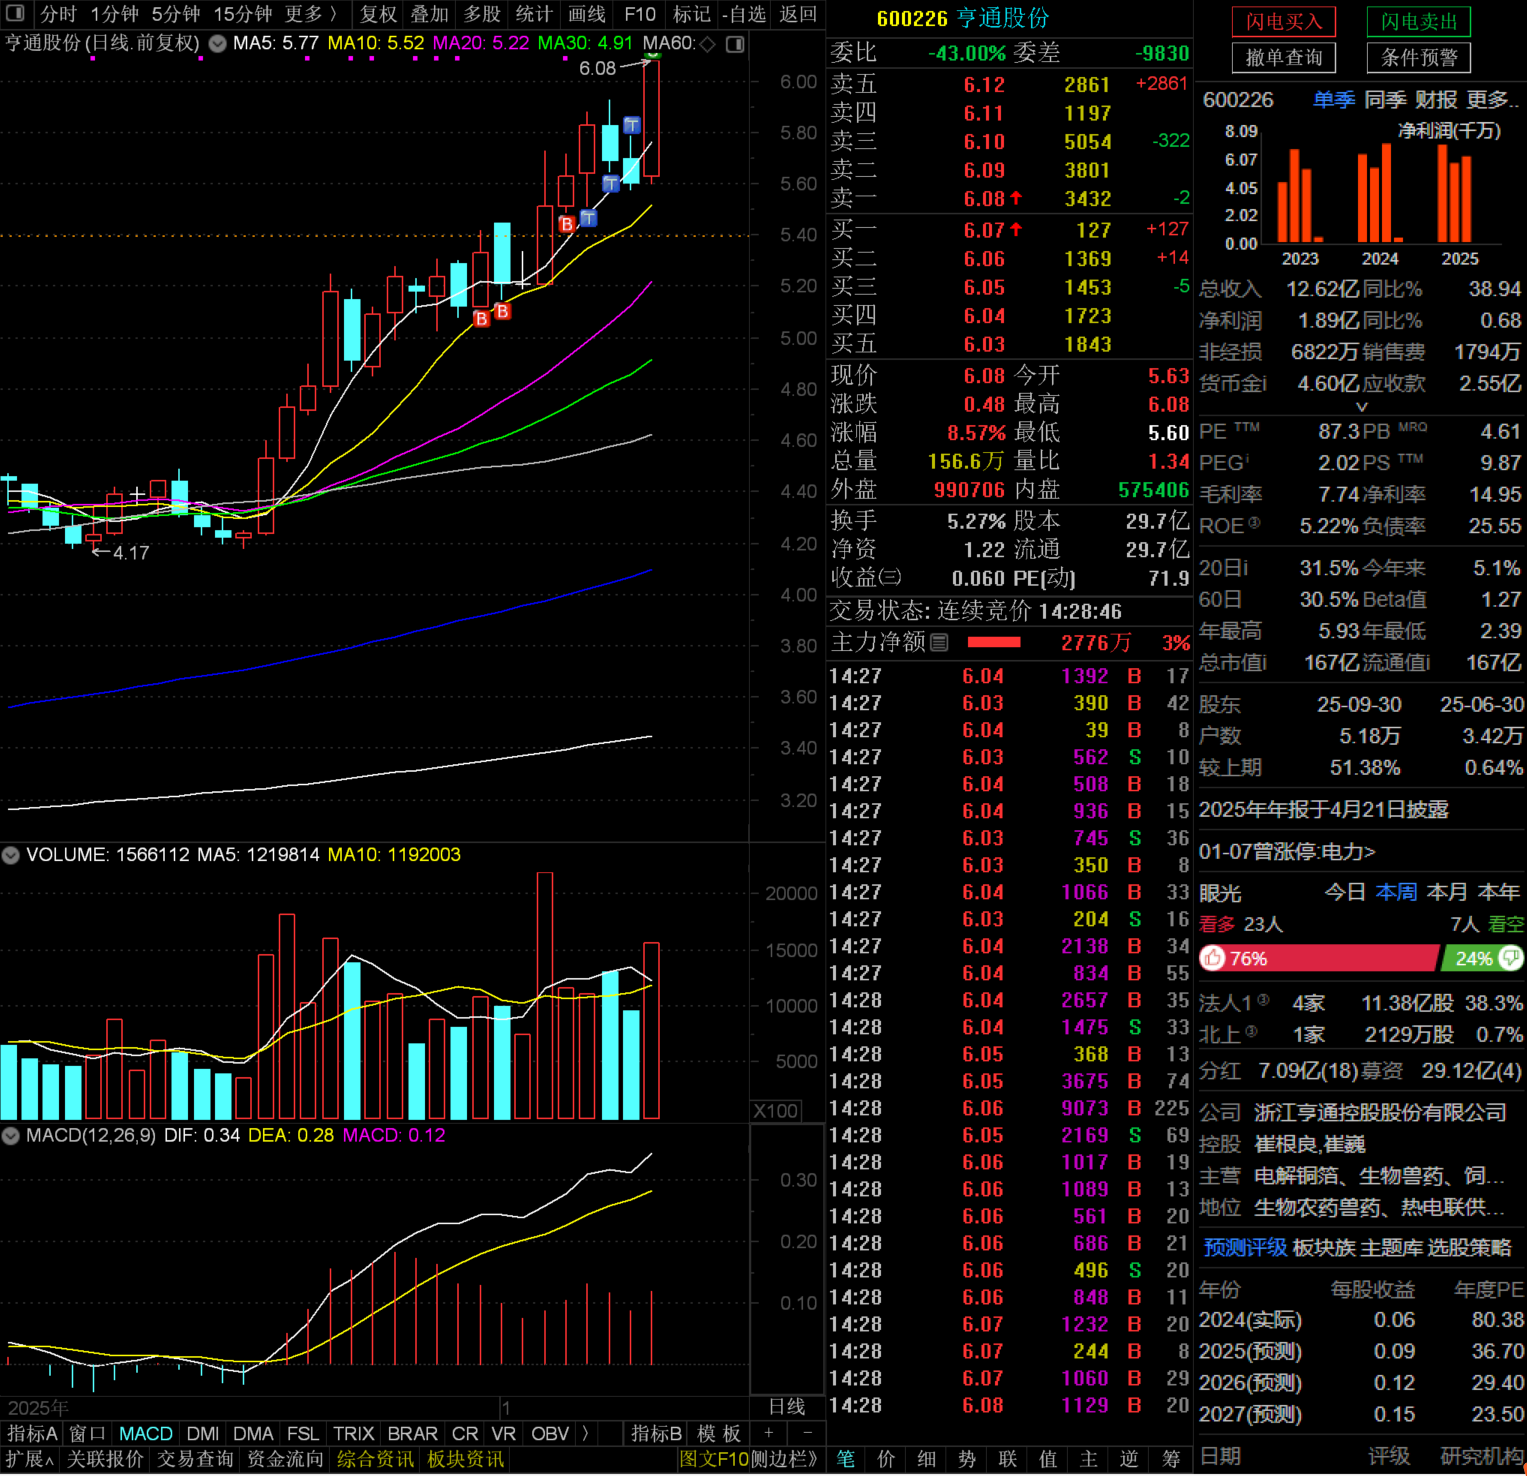Click the 条件预警 alert button
This screenshot has width=1527, height=1476.
1419,58
